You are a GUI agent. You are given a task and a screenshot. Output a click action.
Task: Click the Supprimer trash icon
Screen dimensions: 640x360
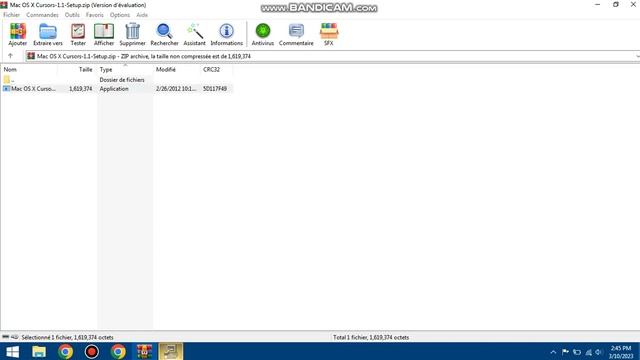click(132, 34)
